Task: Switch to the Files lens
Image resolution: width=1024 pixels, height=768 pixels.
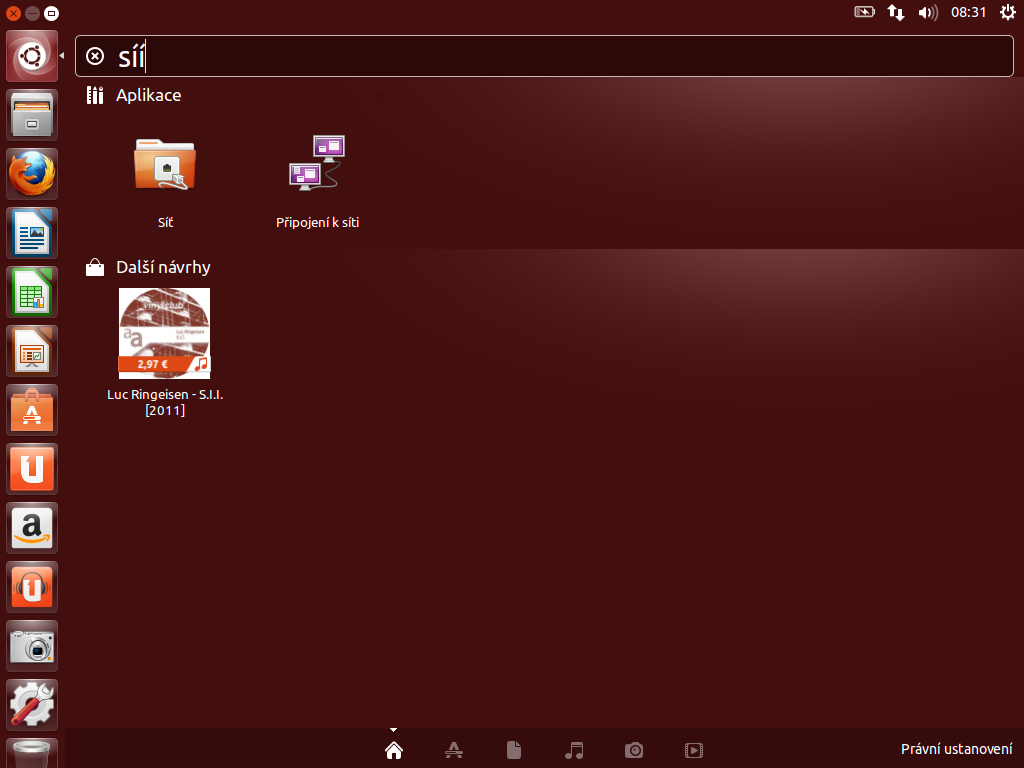Action: click(514, 750)
